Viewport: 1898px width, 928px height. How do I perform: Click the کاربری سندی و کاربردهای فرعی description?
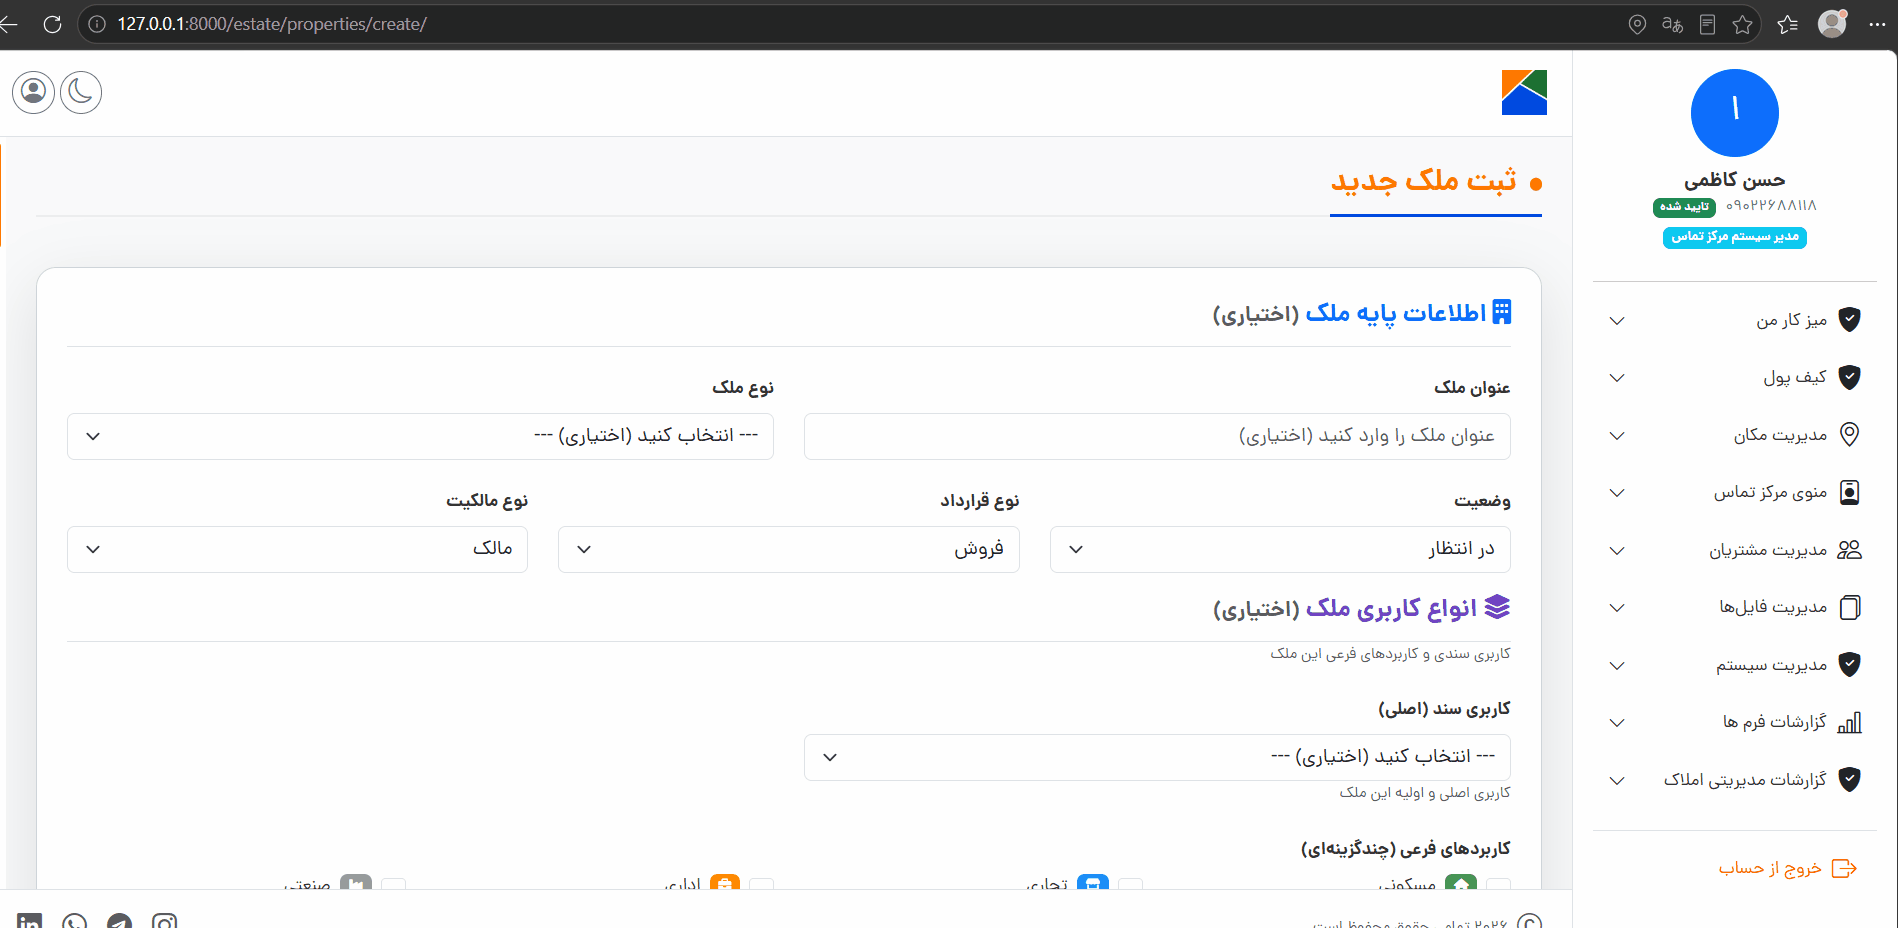1390,653
